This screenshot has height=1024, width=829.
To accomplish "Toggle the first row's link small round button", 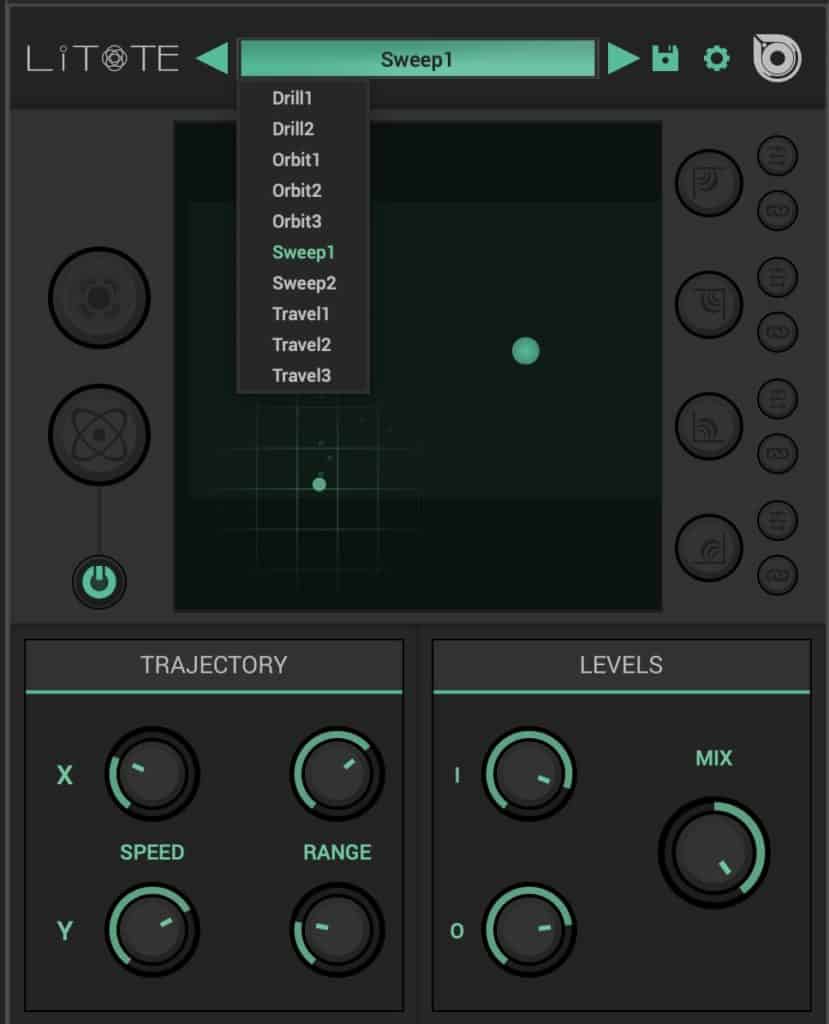I will (x=777, y=210).
